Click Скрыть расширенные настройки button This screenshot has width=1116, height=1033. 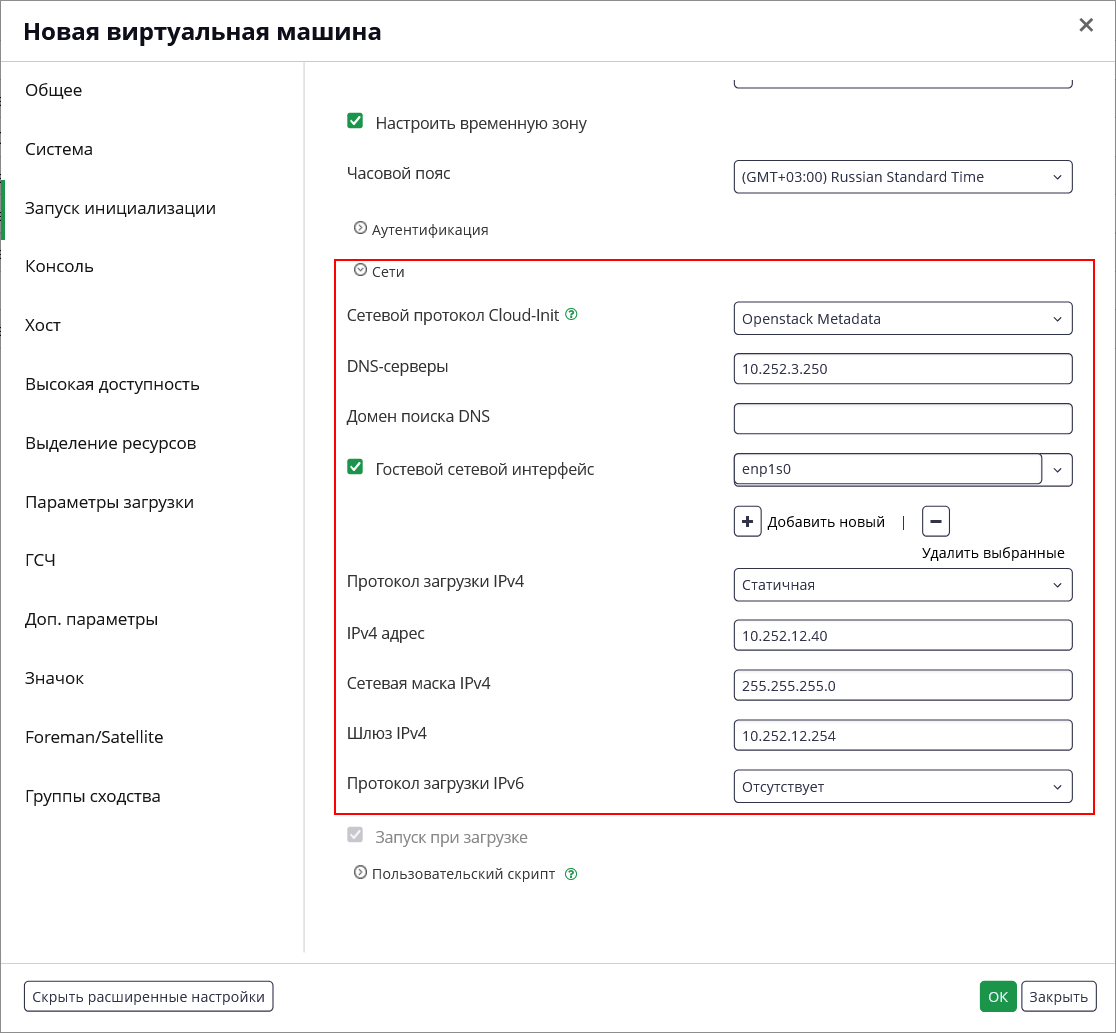tap(149, 997)
